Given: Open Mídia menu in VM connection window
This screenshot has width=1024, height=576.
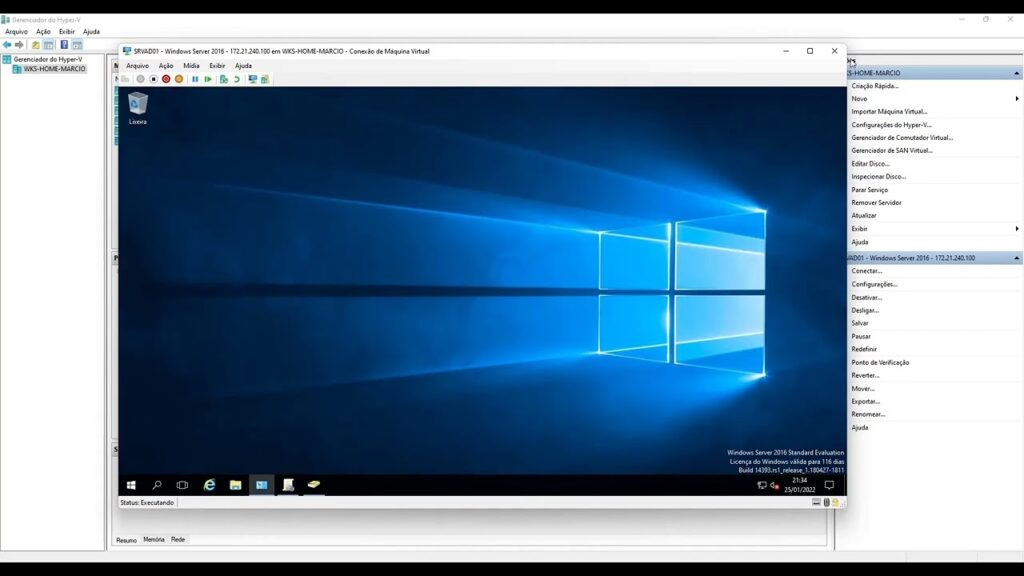Looking at the screenshot, I should pyautogui.click(x=191, y=65).
